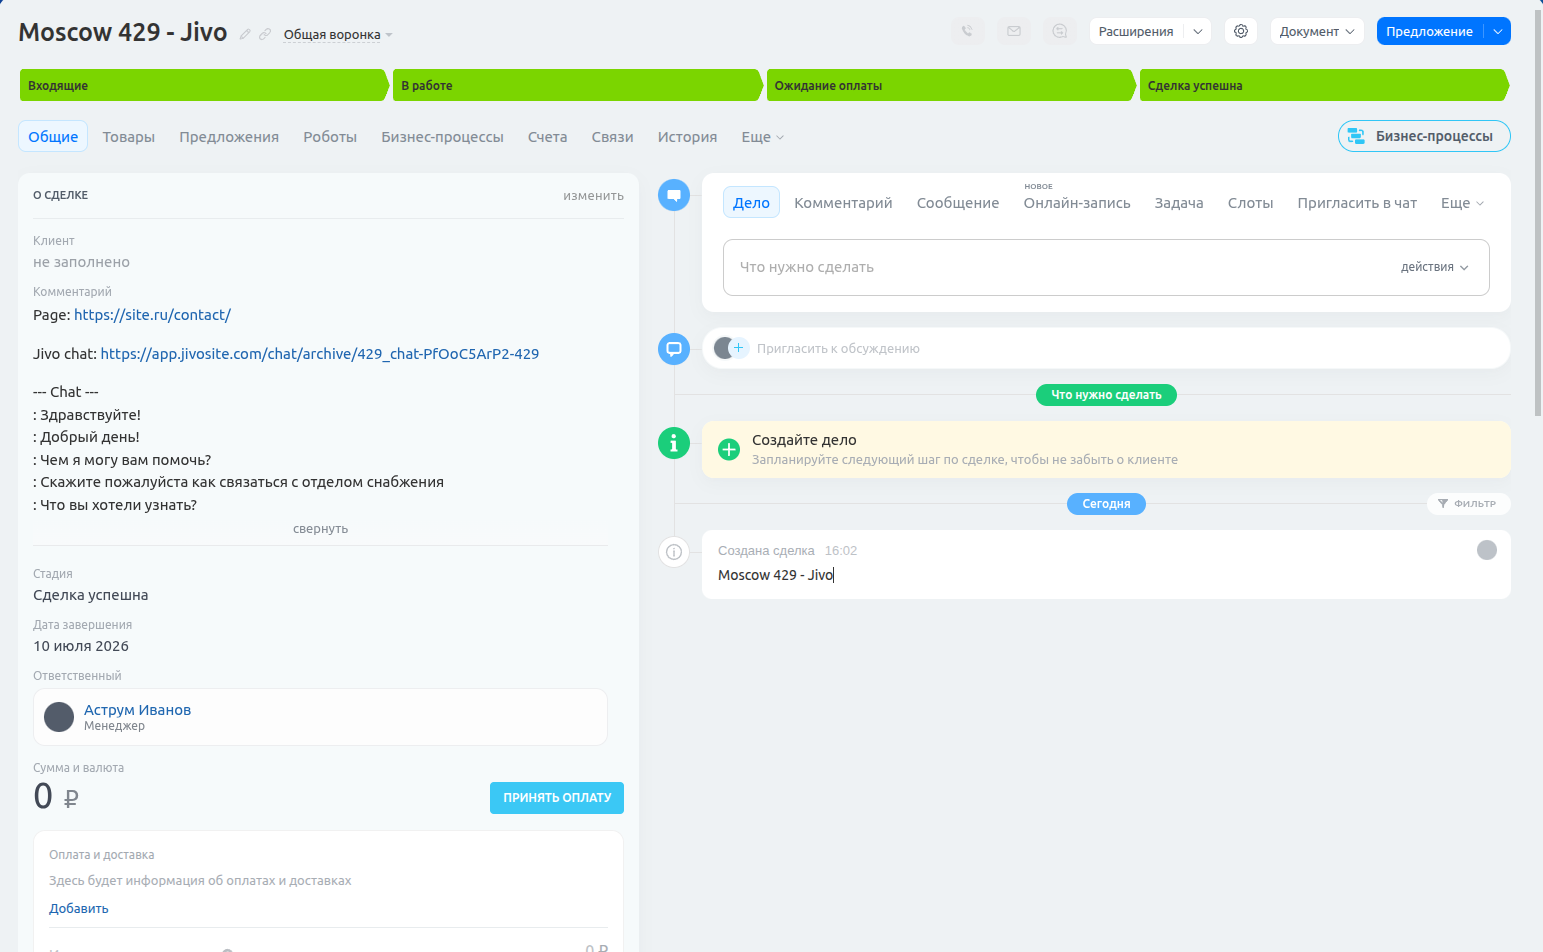Open the Онлайн-запись tab
The height and width of the screenshot is (952, 1543).
[1077, 203]
